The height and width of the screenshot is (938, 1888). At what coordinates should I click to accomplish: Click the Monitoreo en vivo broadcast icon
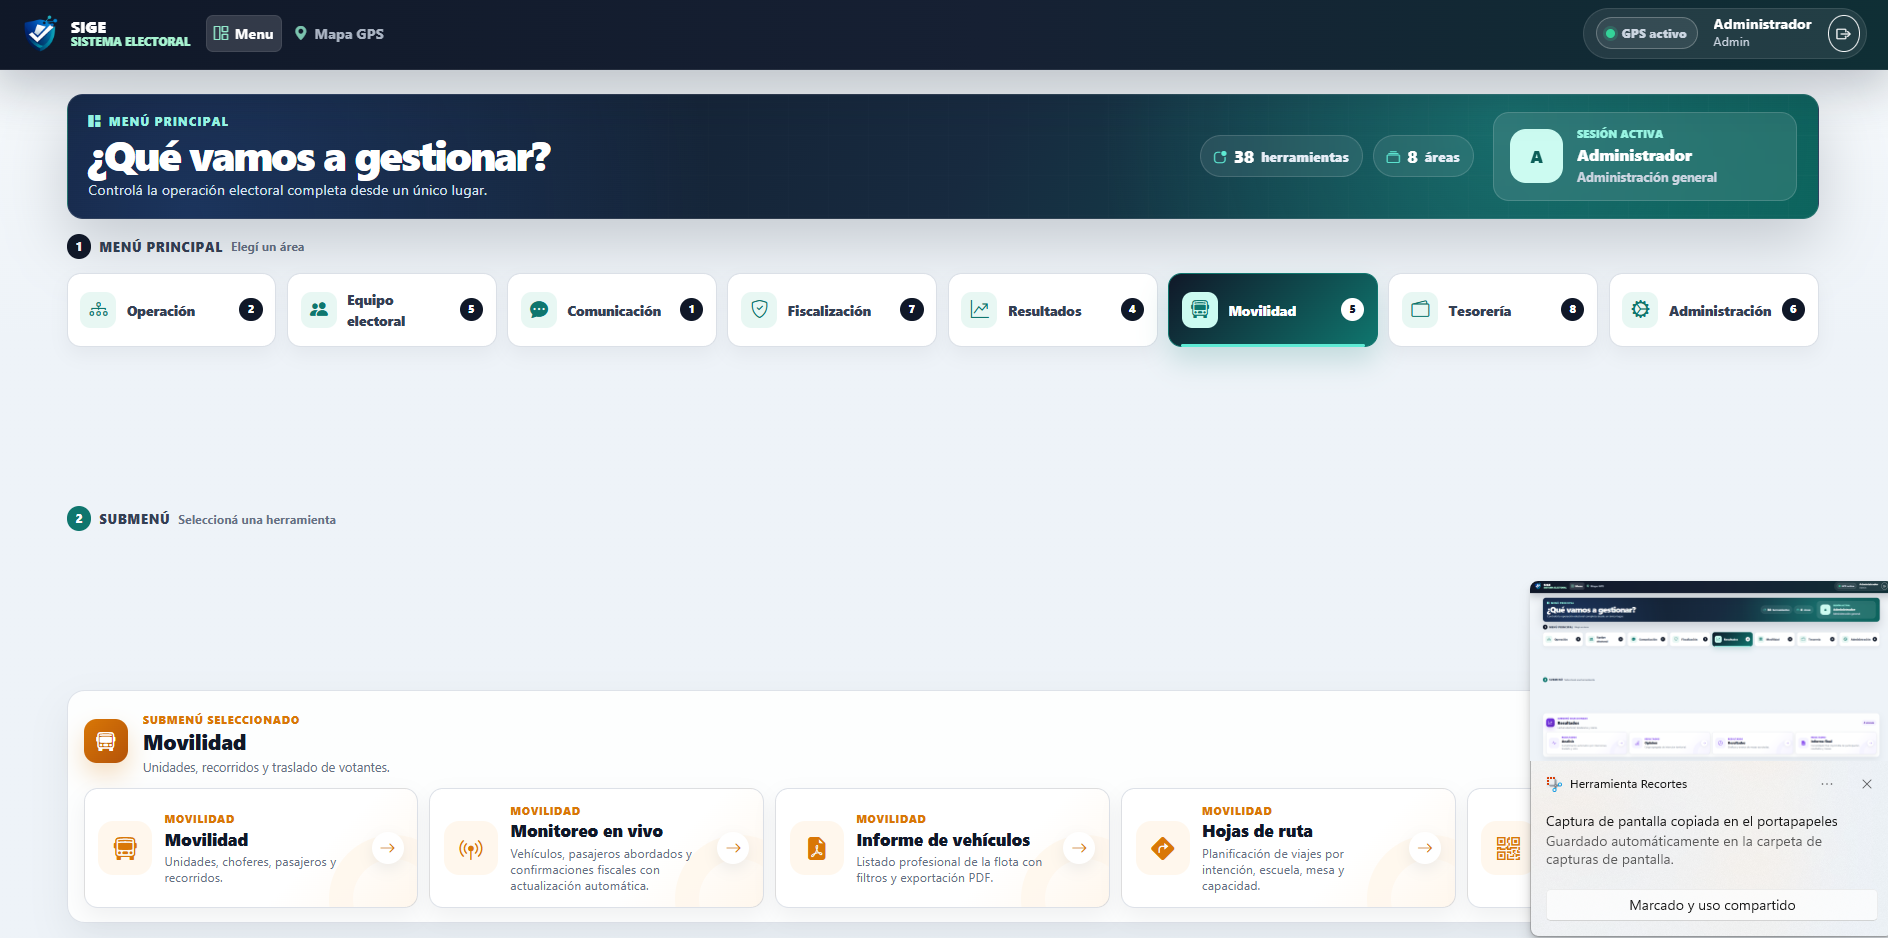[x=471, y=849]
